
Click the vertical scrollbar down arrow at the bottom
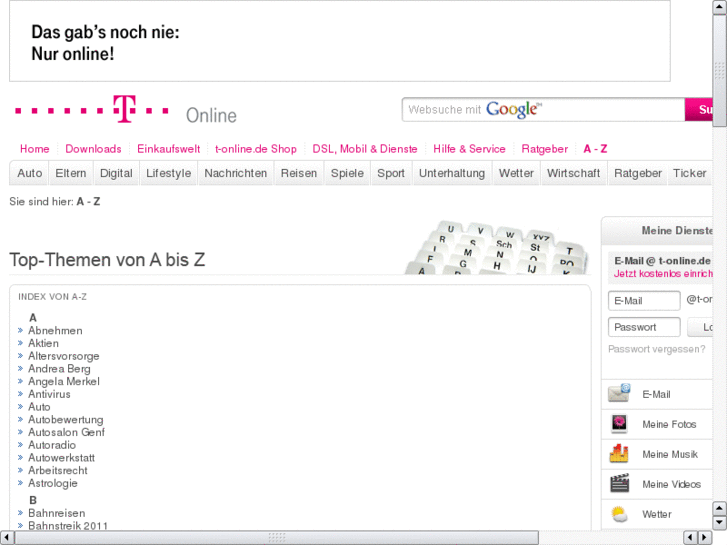click(x=720, y=523)
